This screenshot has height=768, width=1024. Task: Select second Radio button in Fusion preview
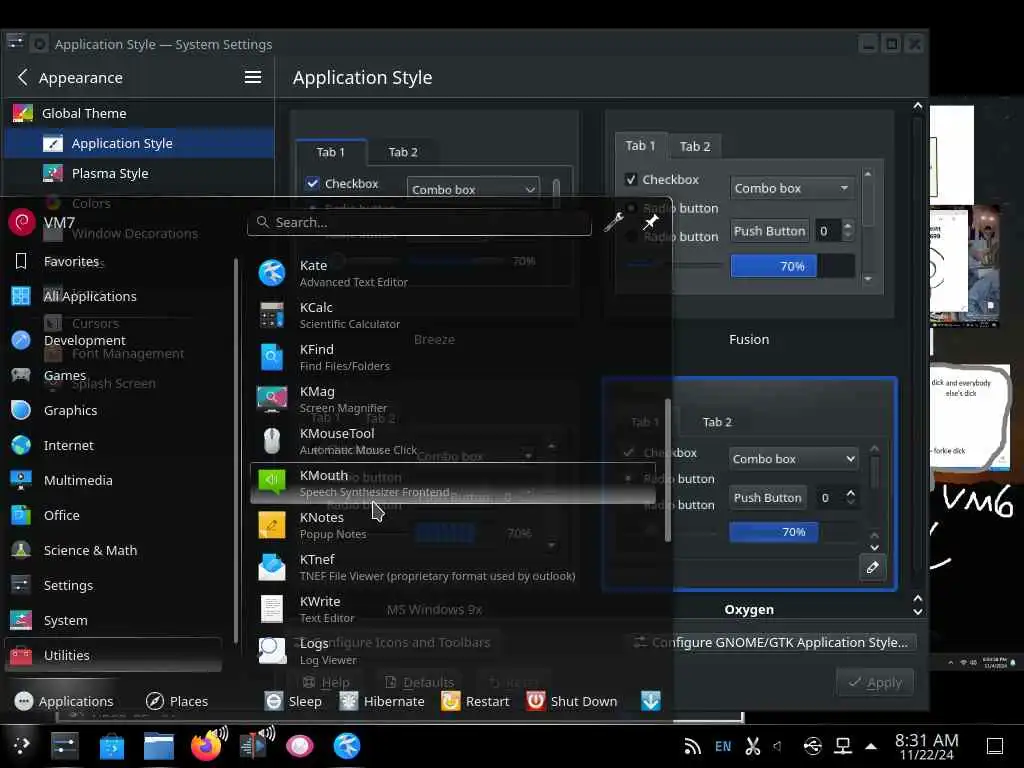click(631, 236)
